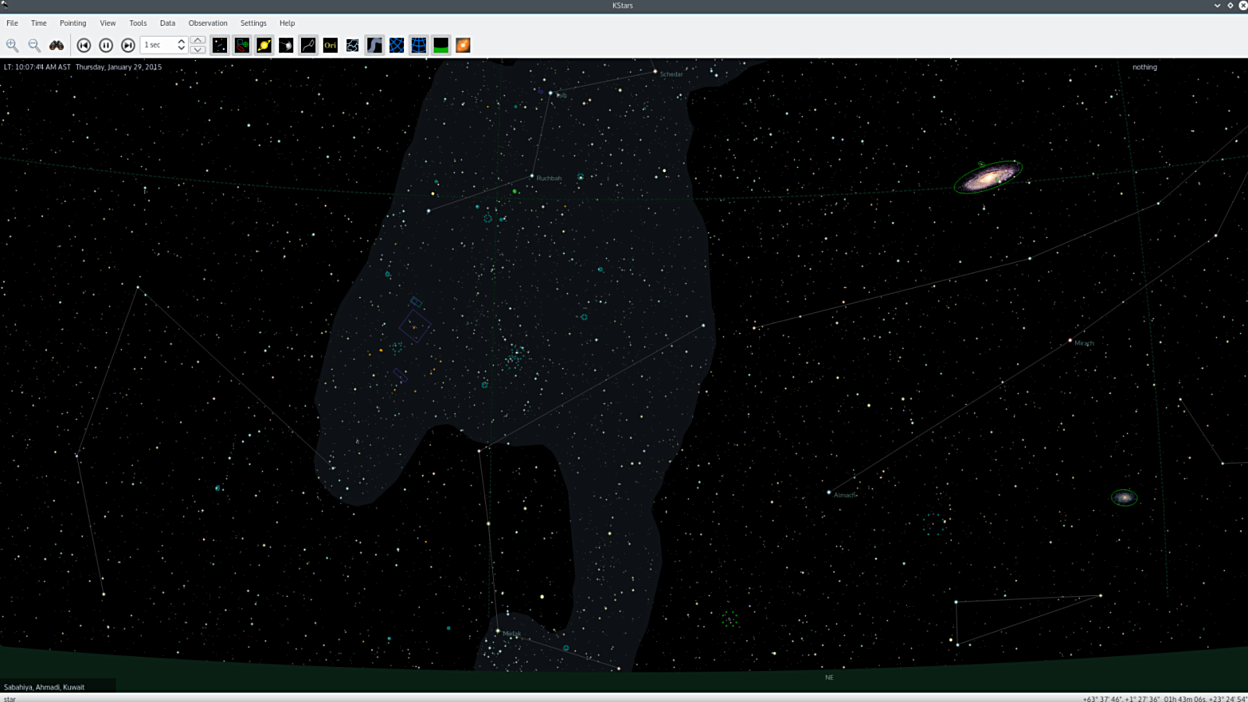This screenshot has width=1248, height=702.
Task: Toggle constellation names 'Ori' icon
Action: [x=330, y=45]
